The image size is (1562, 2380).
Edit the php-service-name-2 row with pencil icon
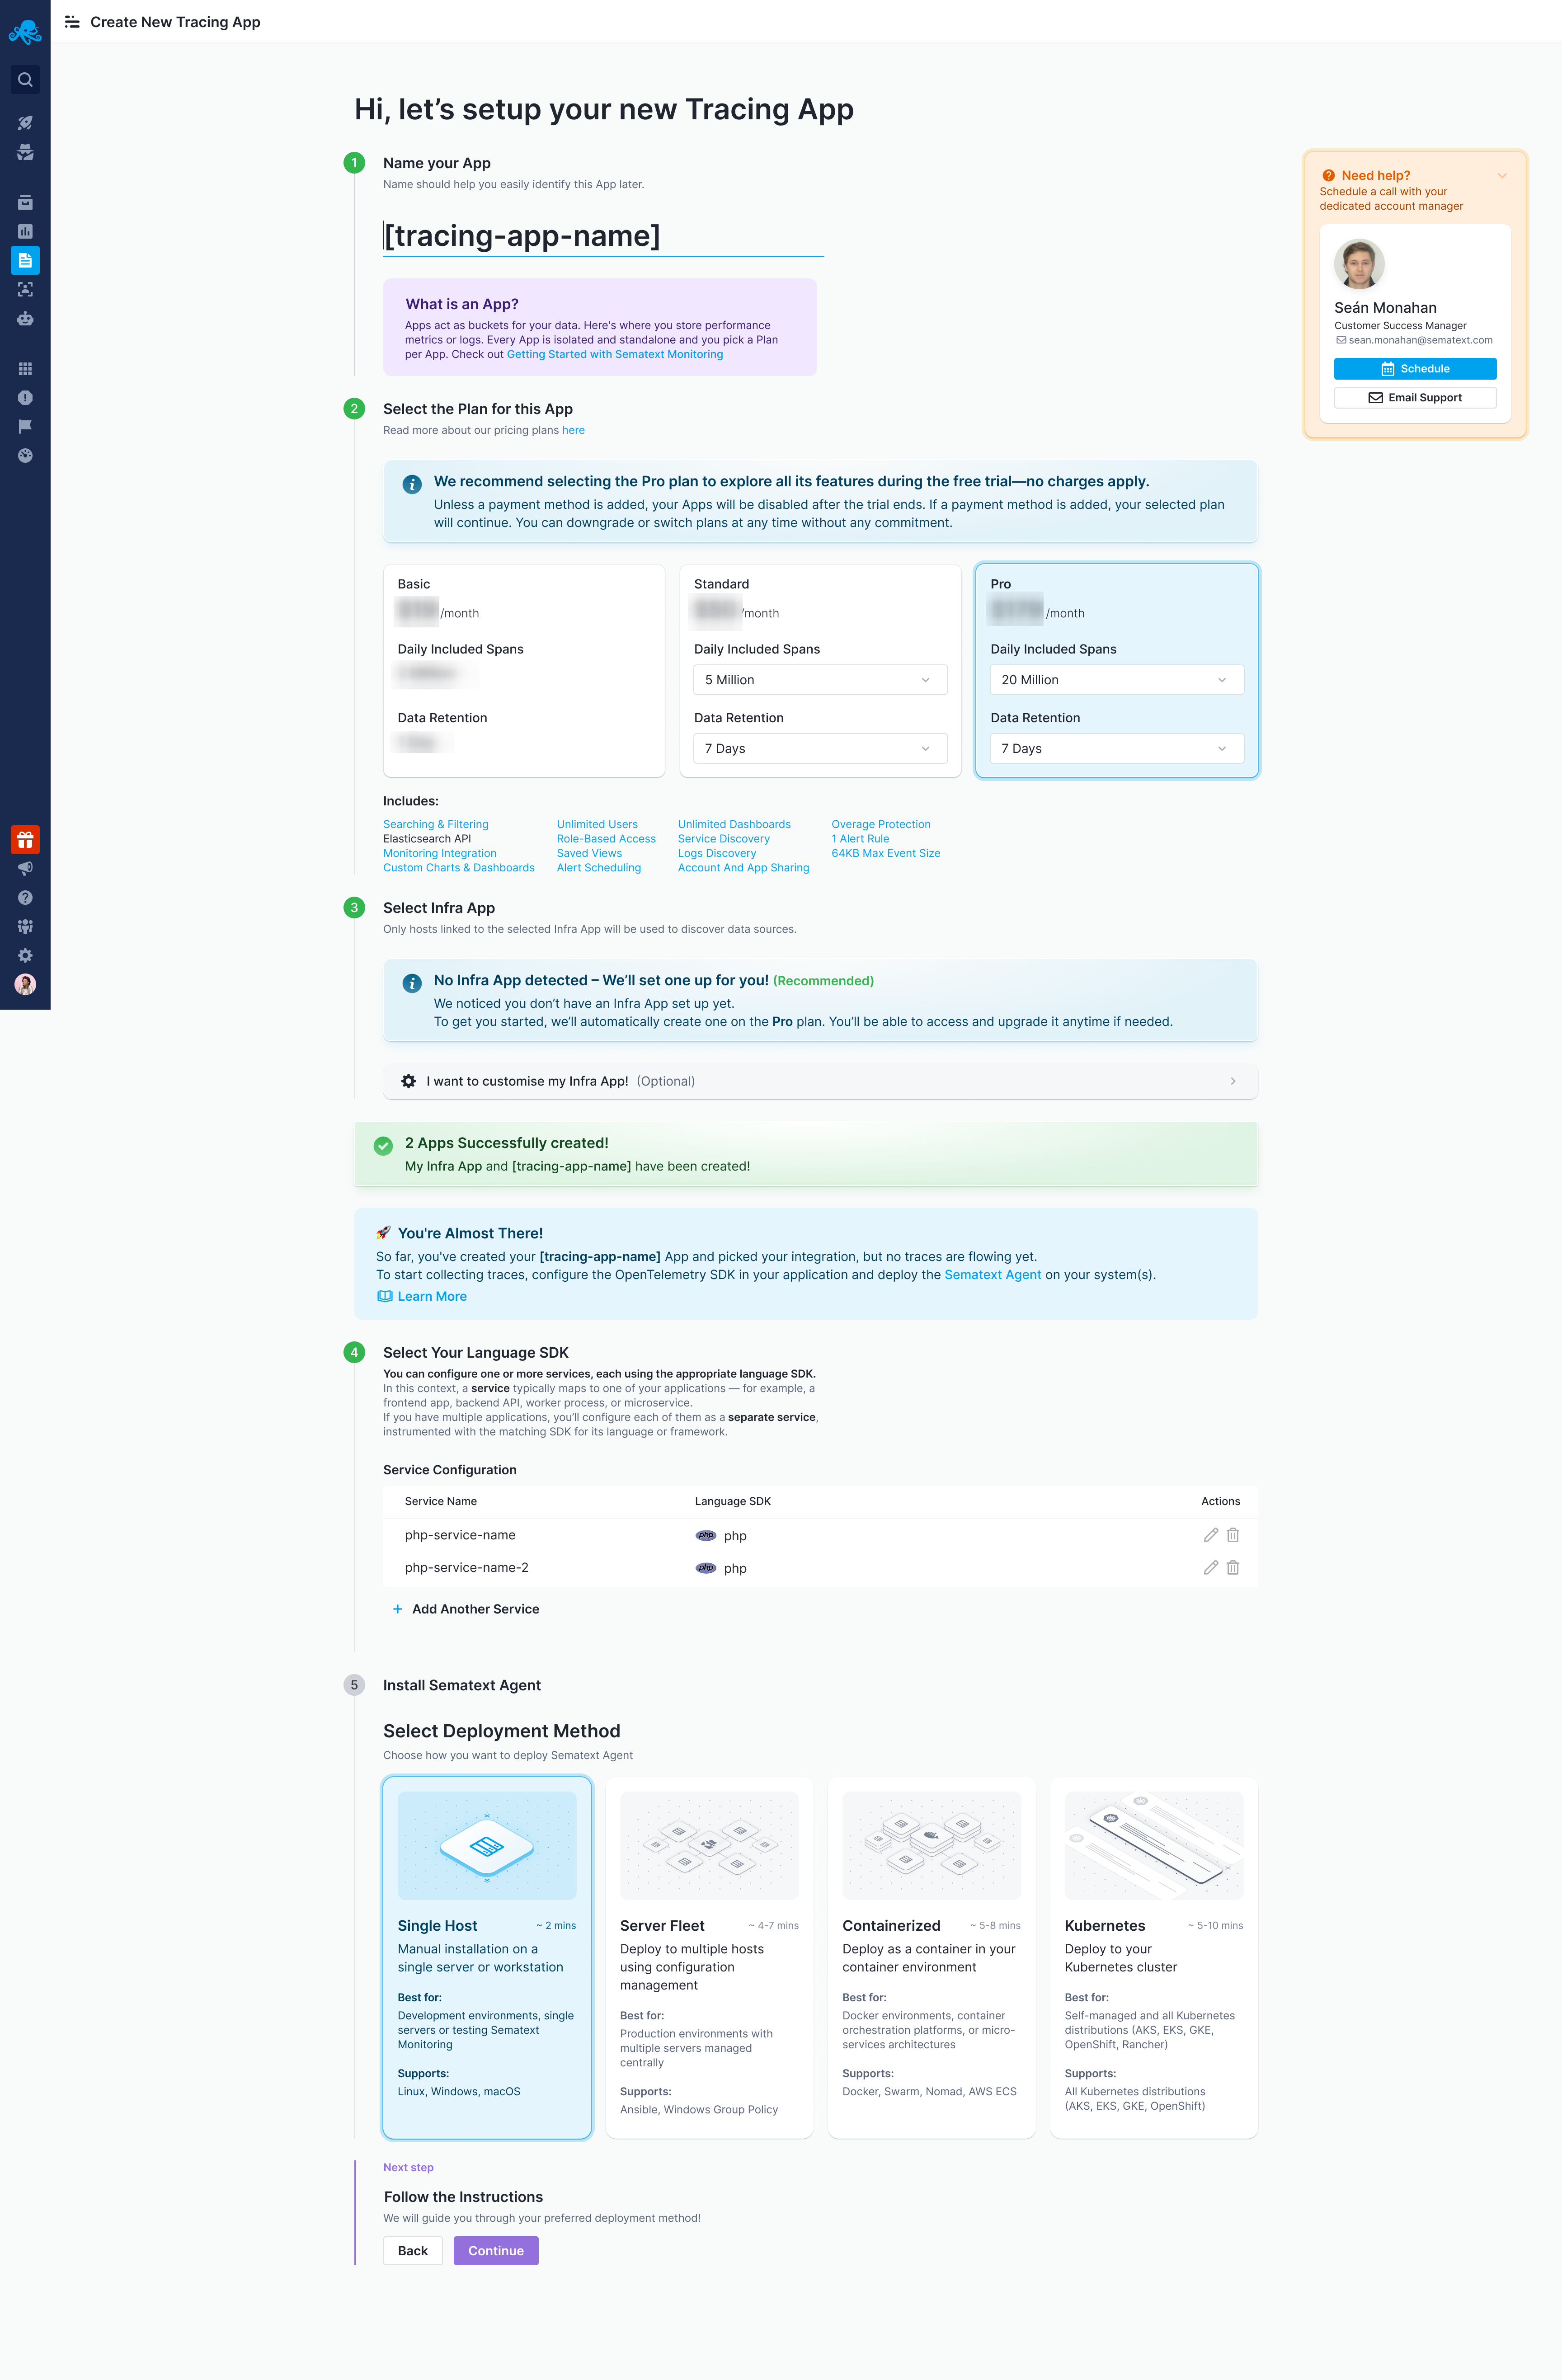1210,1567
